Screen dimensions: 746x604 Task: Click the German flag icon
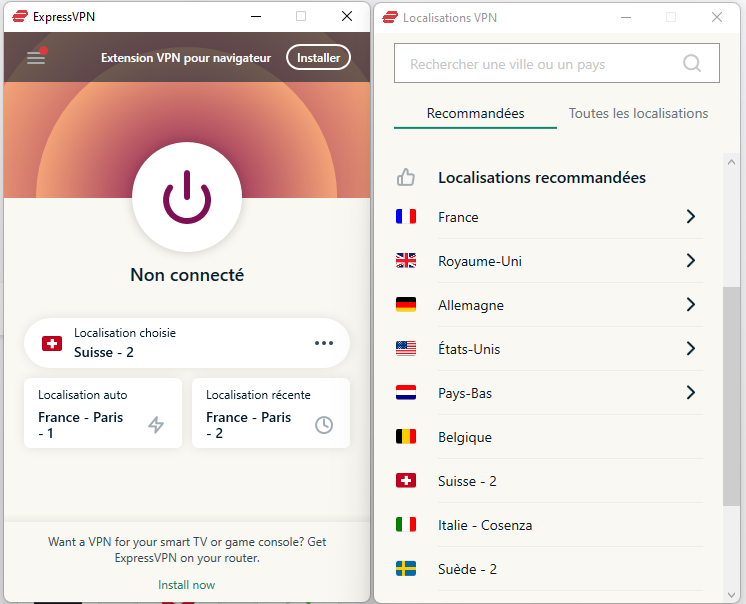pyautogui.click(x=406, y=304)
